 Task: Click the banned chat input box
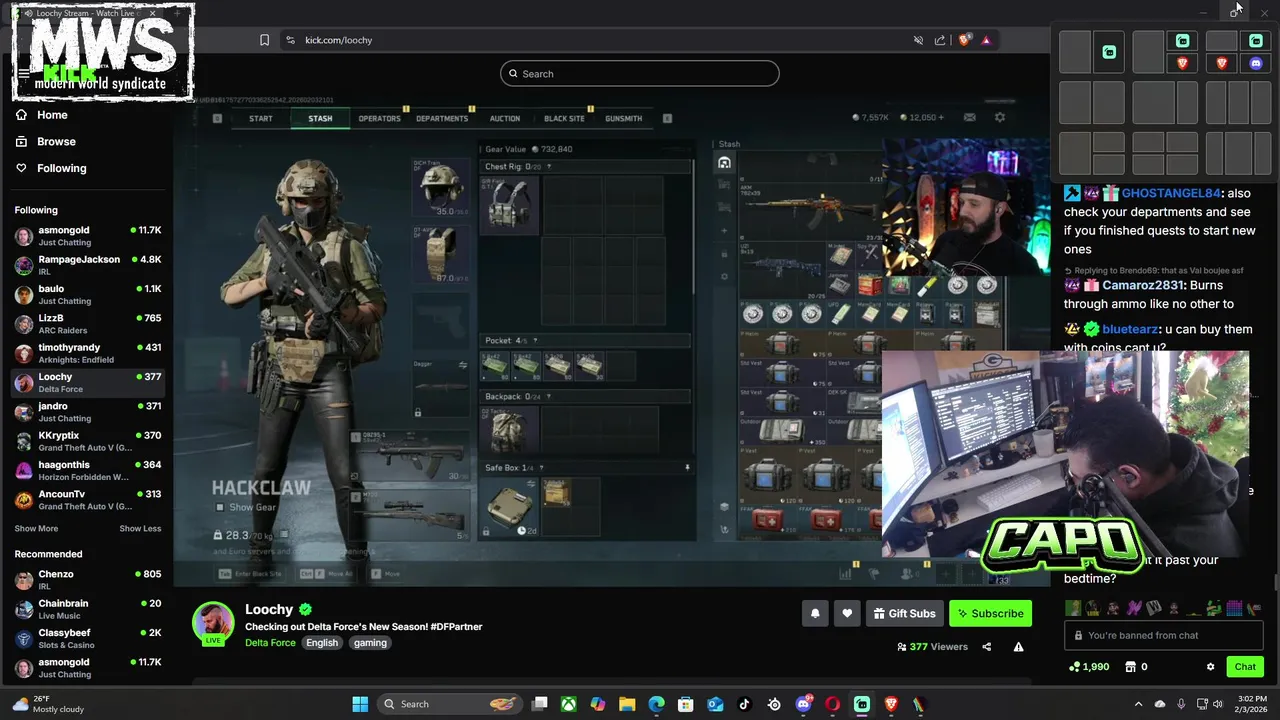(x=1165, y=635)
